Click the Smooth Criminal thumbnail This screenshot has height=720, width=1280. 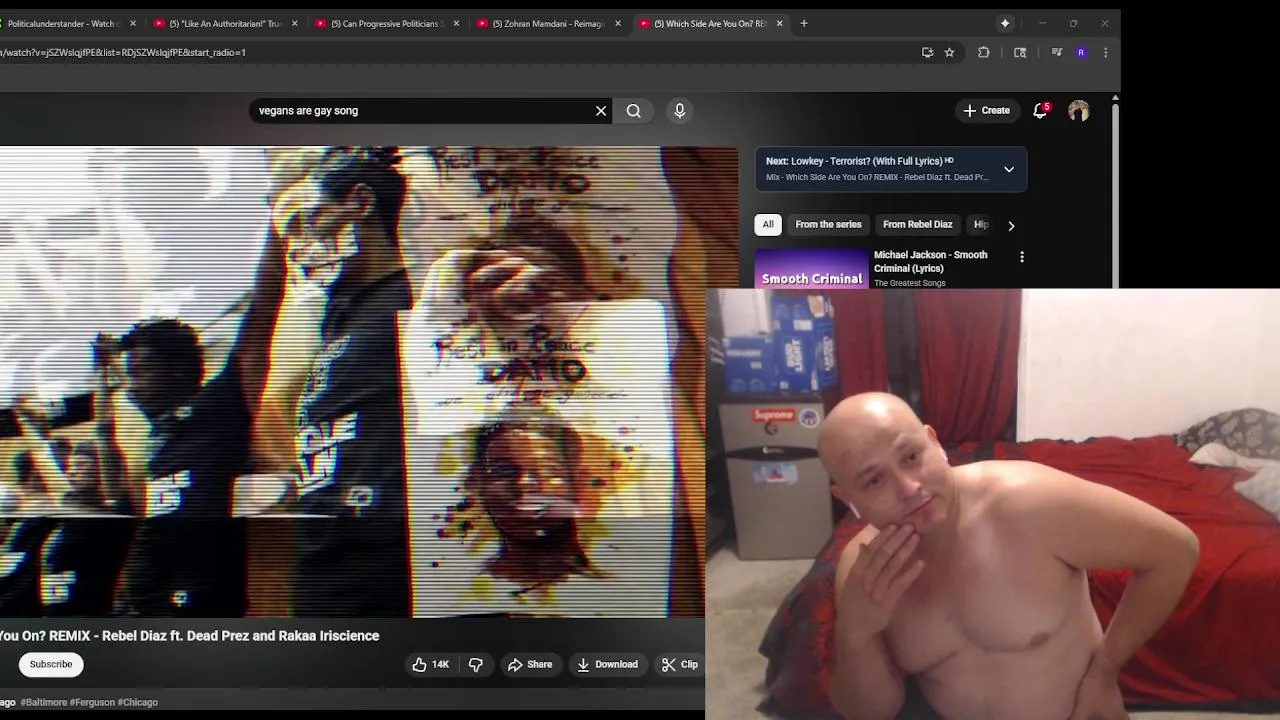[x=812, y=268]
